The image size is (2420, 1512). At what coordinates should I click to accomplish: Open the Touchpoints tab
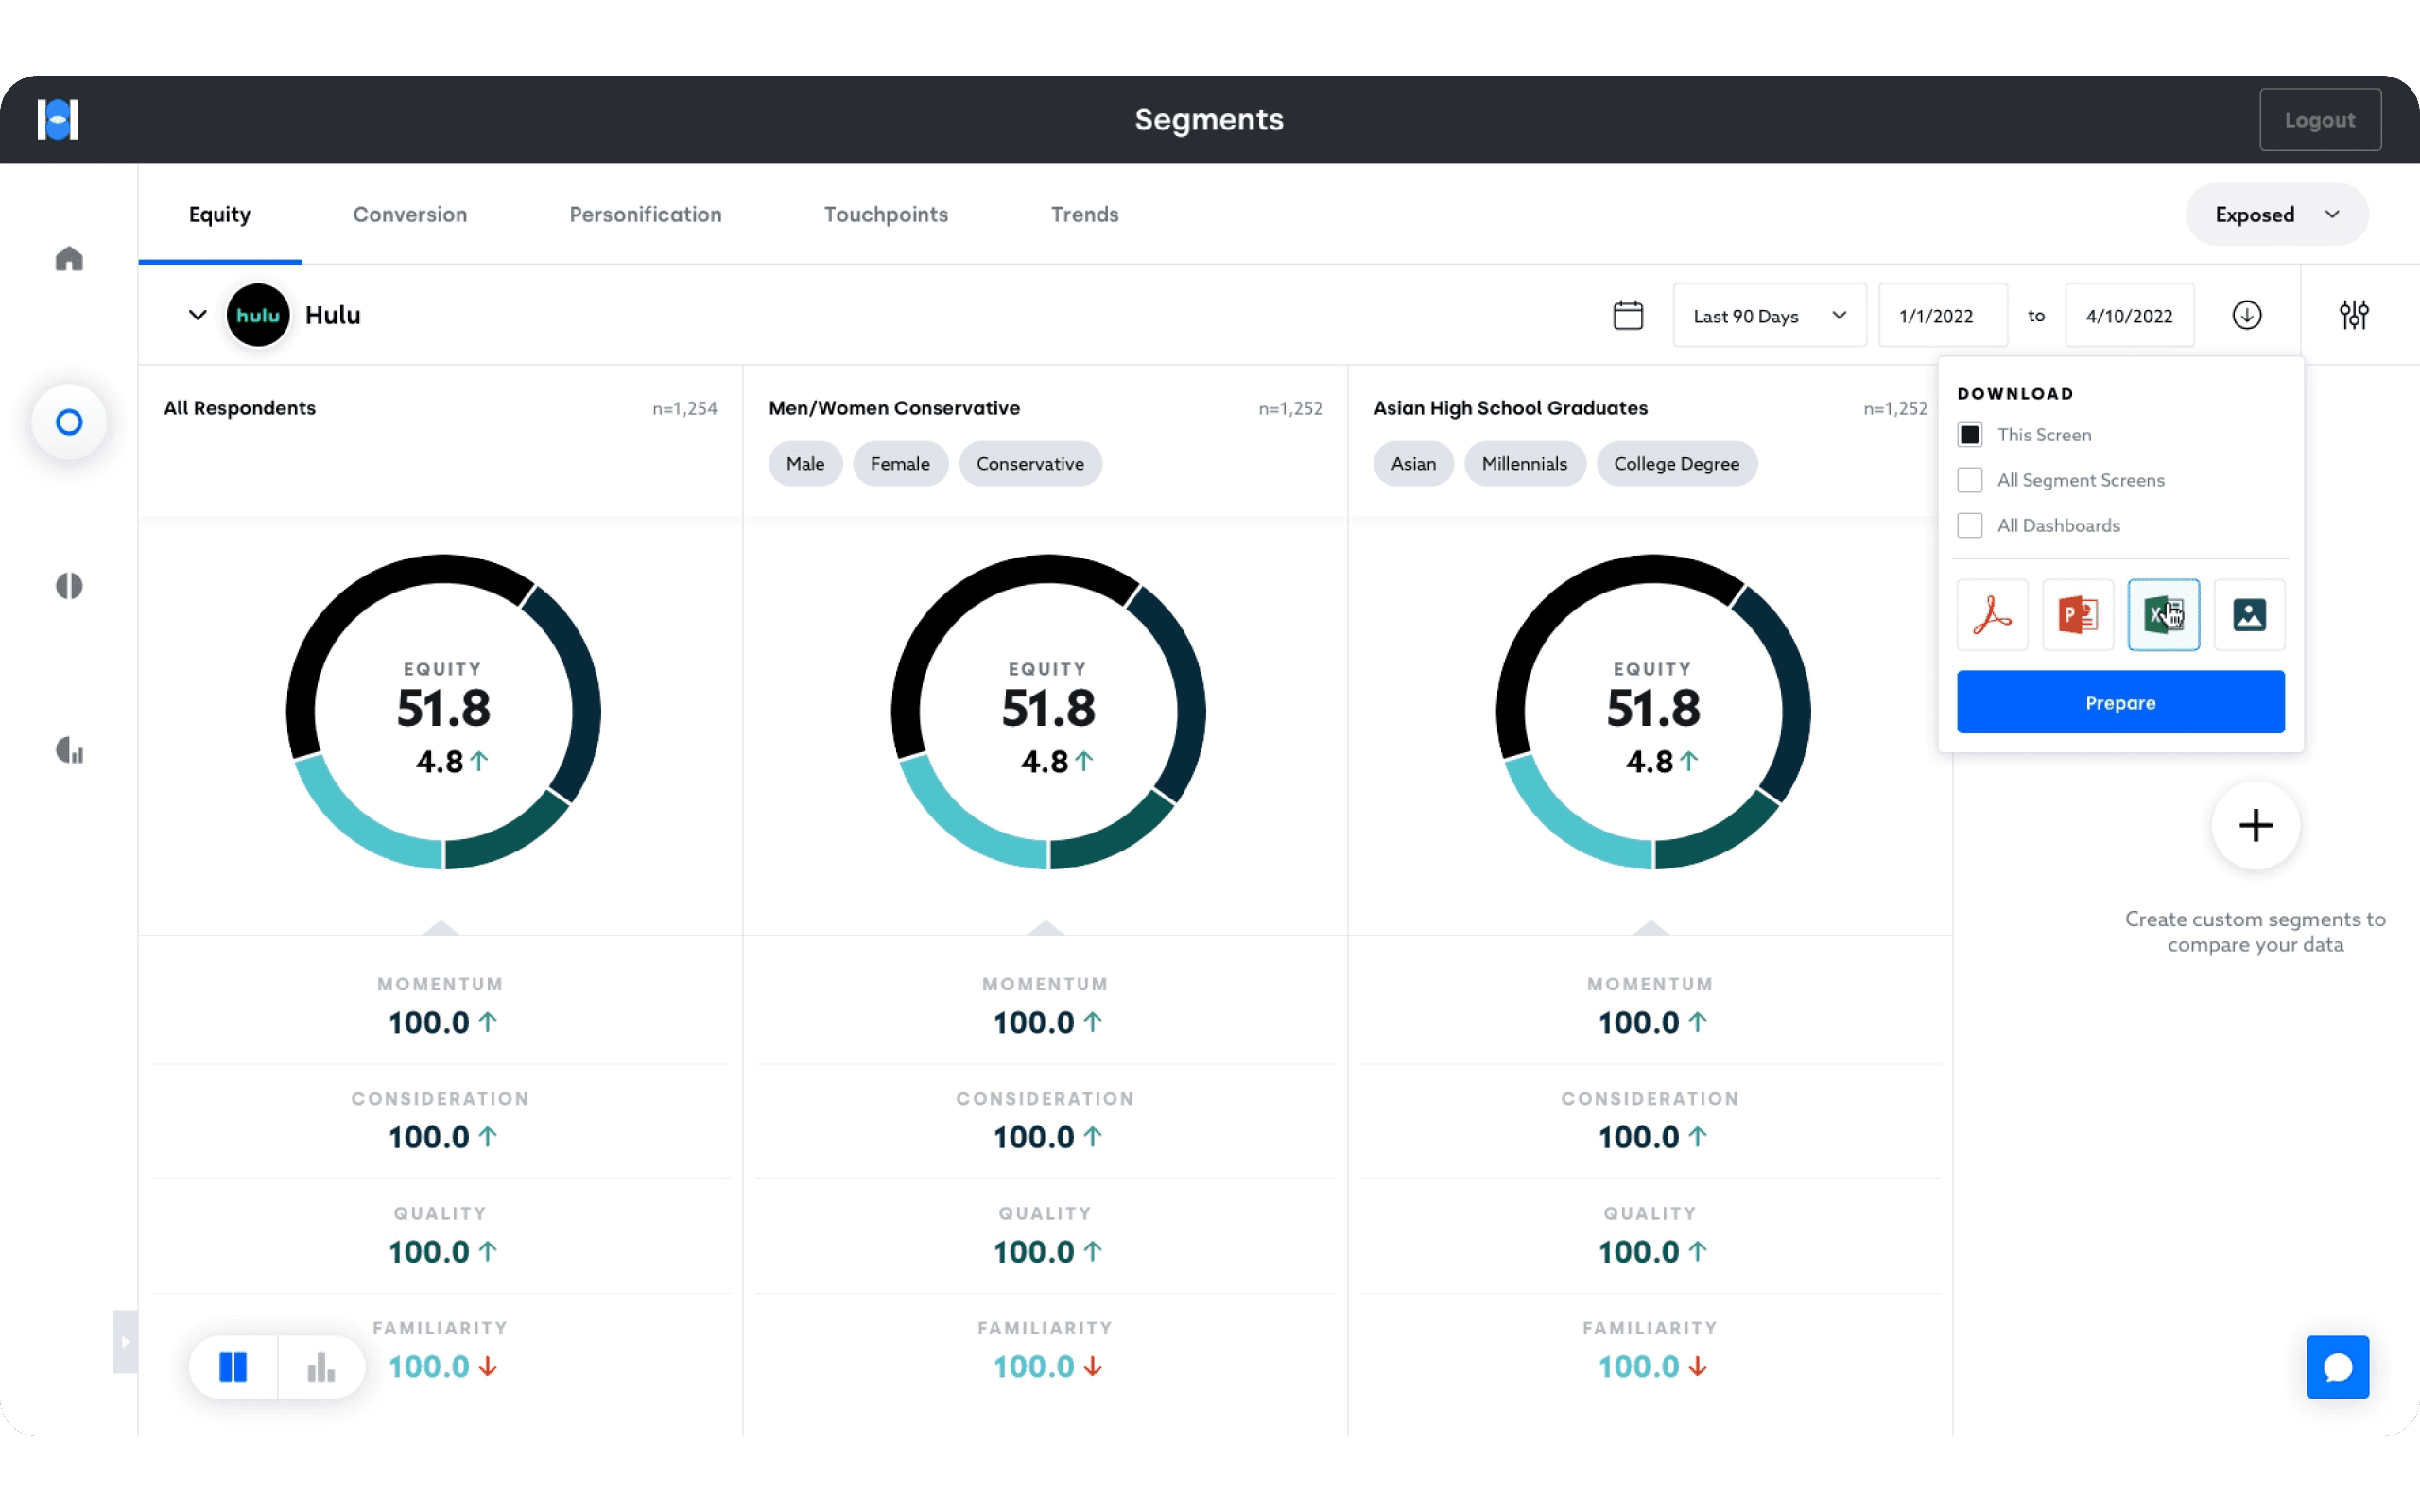coord(885,214)
